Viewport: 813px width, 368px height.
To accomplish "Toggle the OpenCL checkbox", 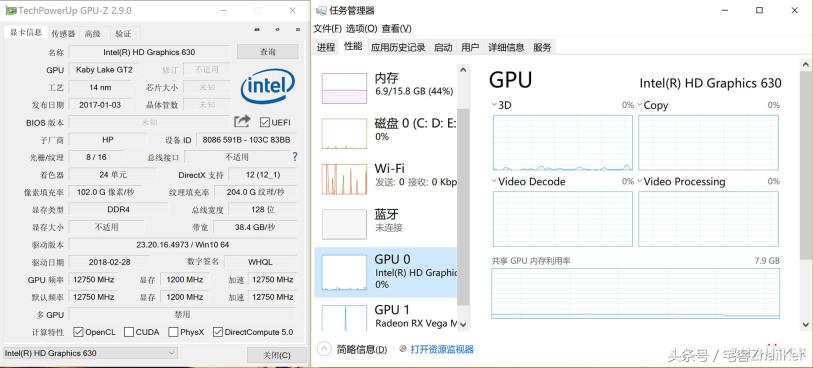I will (78, 332).
